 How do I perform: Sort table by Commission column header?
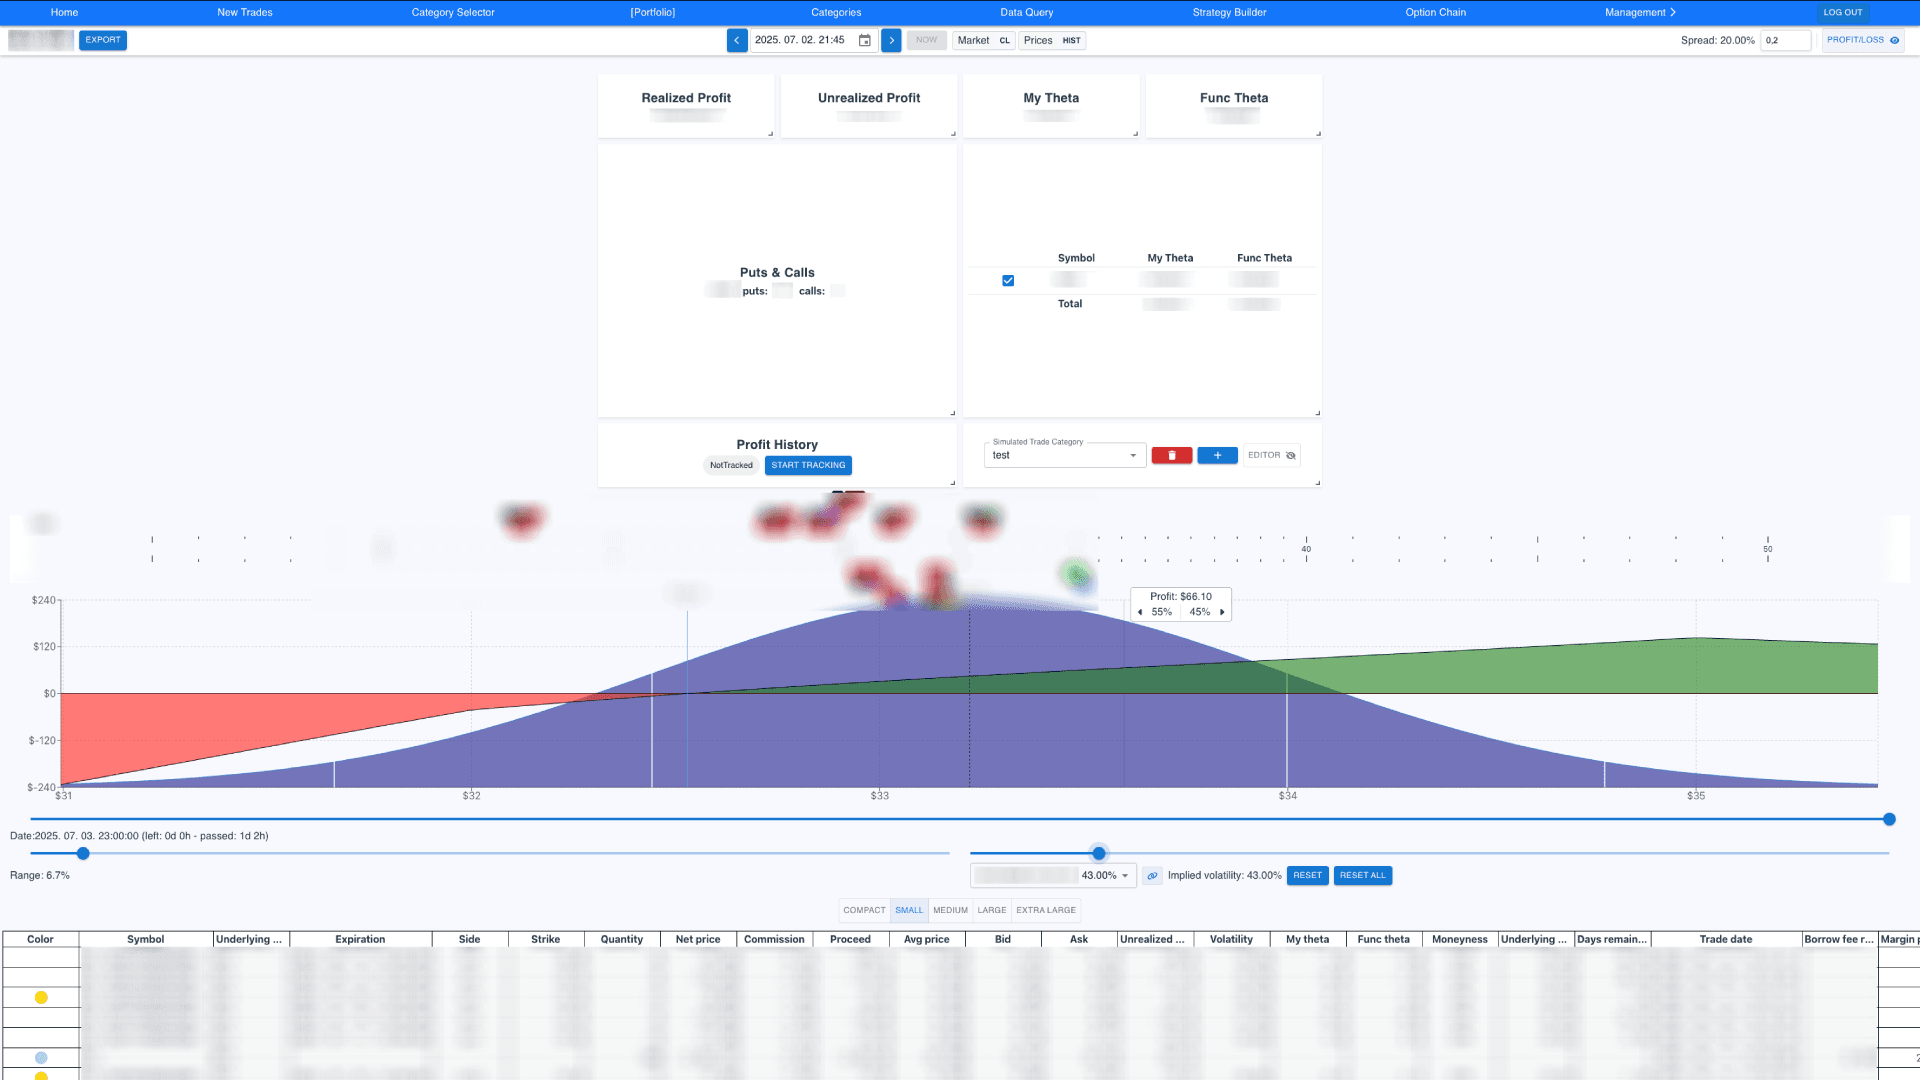tap(774, 940)
